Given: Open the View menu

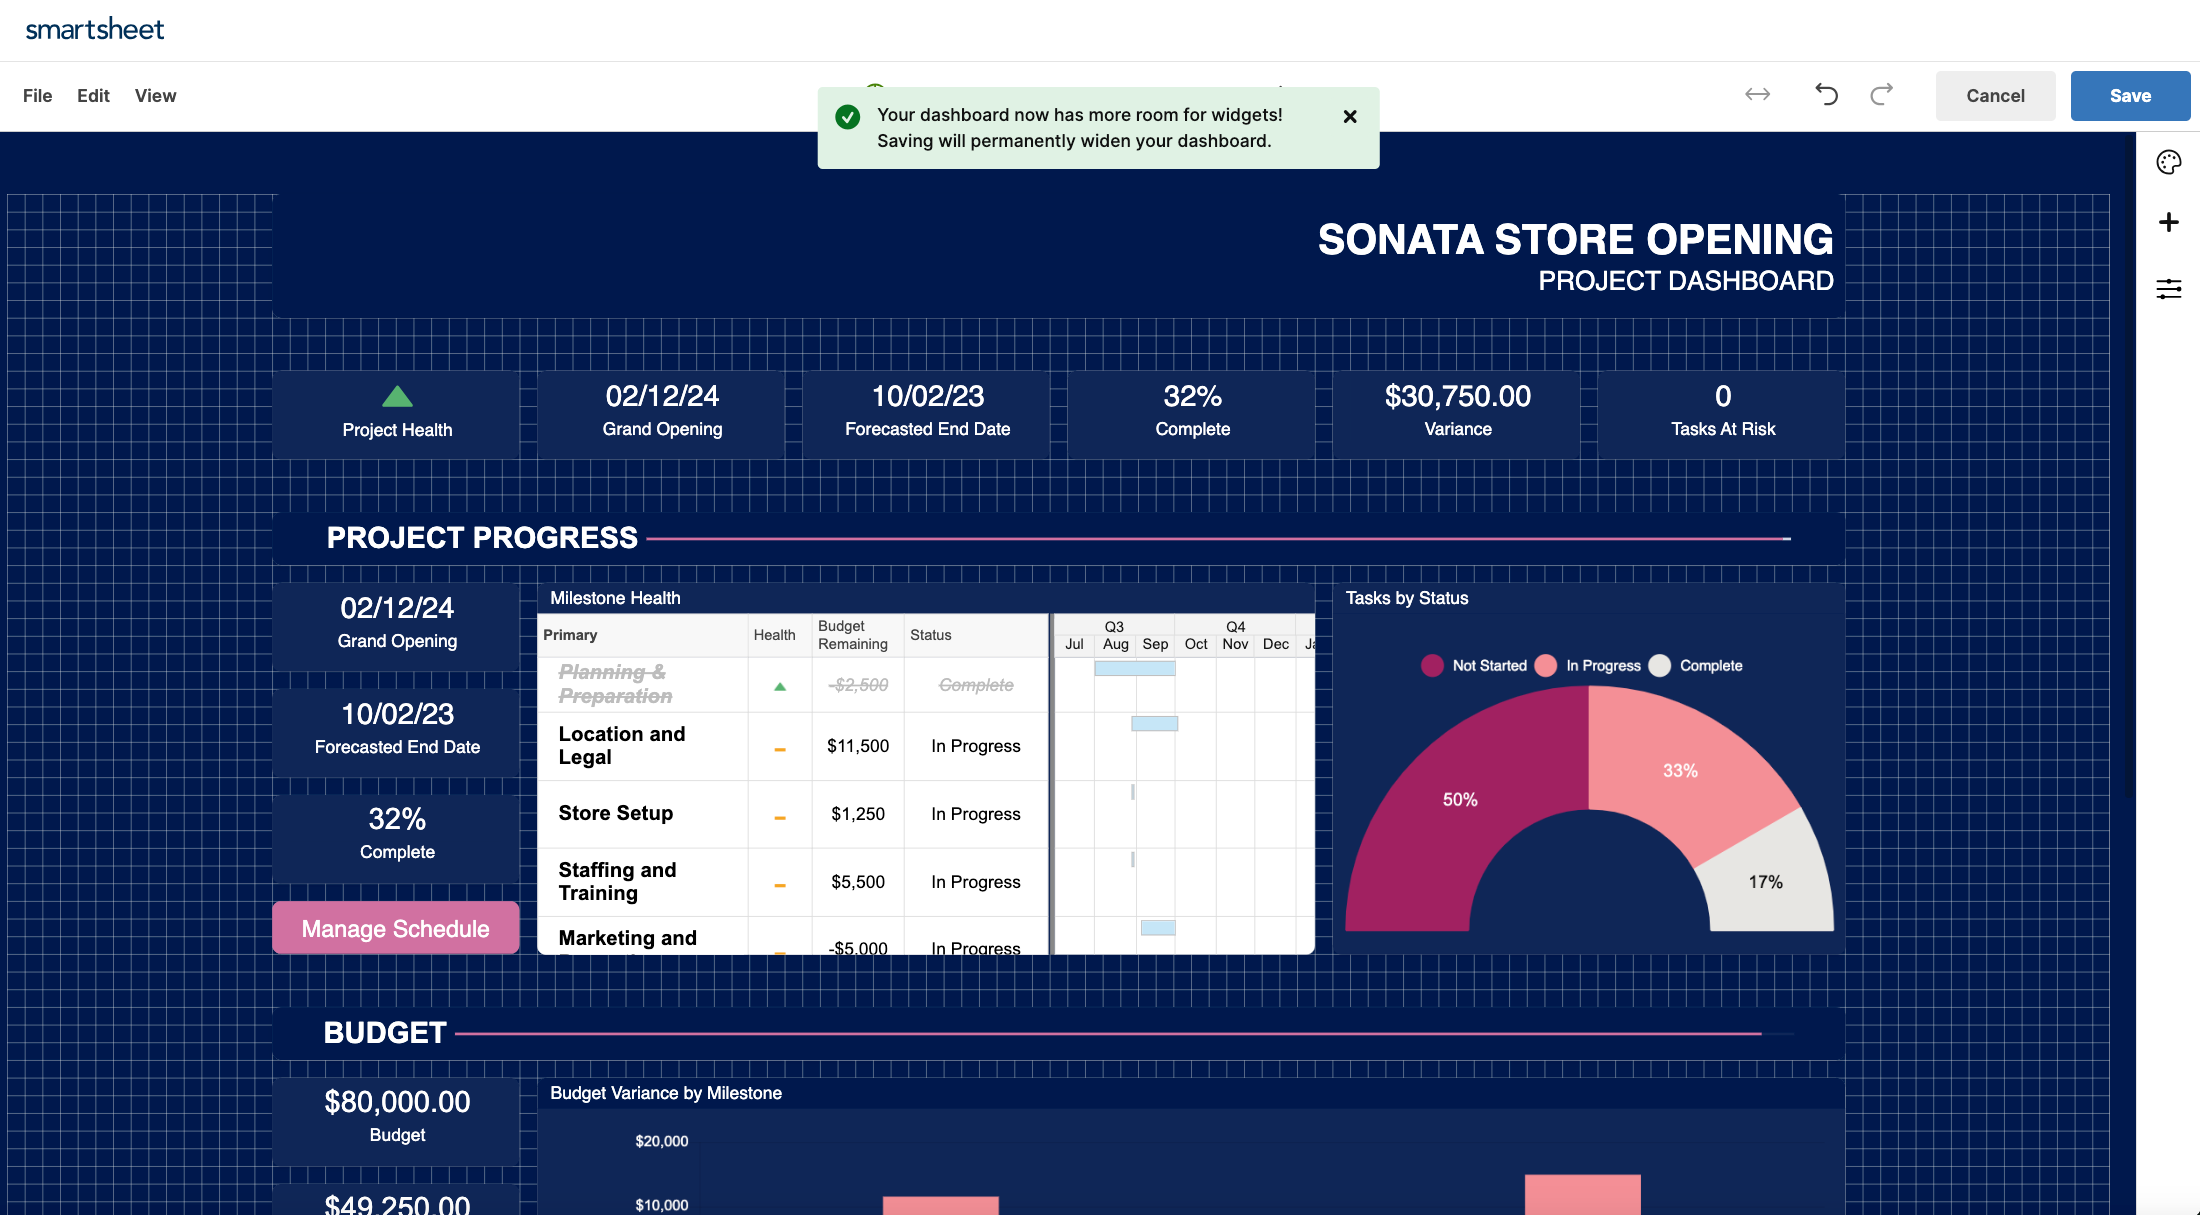Looking at the screenshot, I should (x=155, y=96).
